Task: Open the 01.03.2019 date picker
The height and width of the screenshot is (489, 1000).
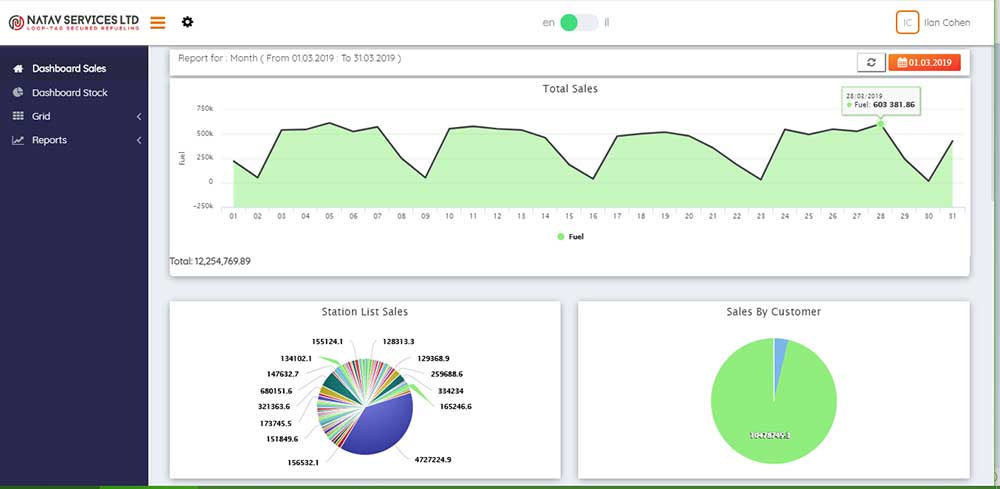Action: (x=924, y=62)
